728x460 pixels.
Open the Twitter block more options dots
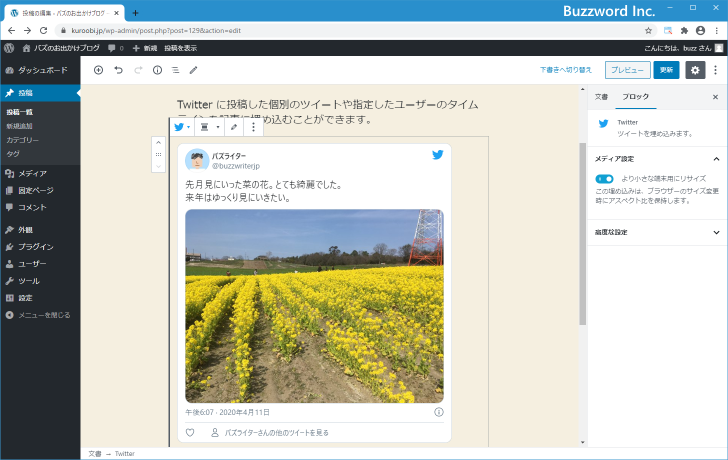tap(253, 127)
